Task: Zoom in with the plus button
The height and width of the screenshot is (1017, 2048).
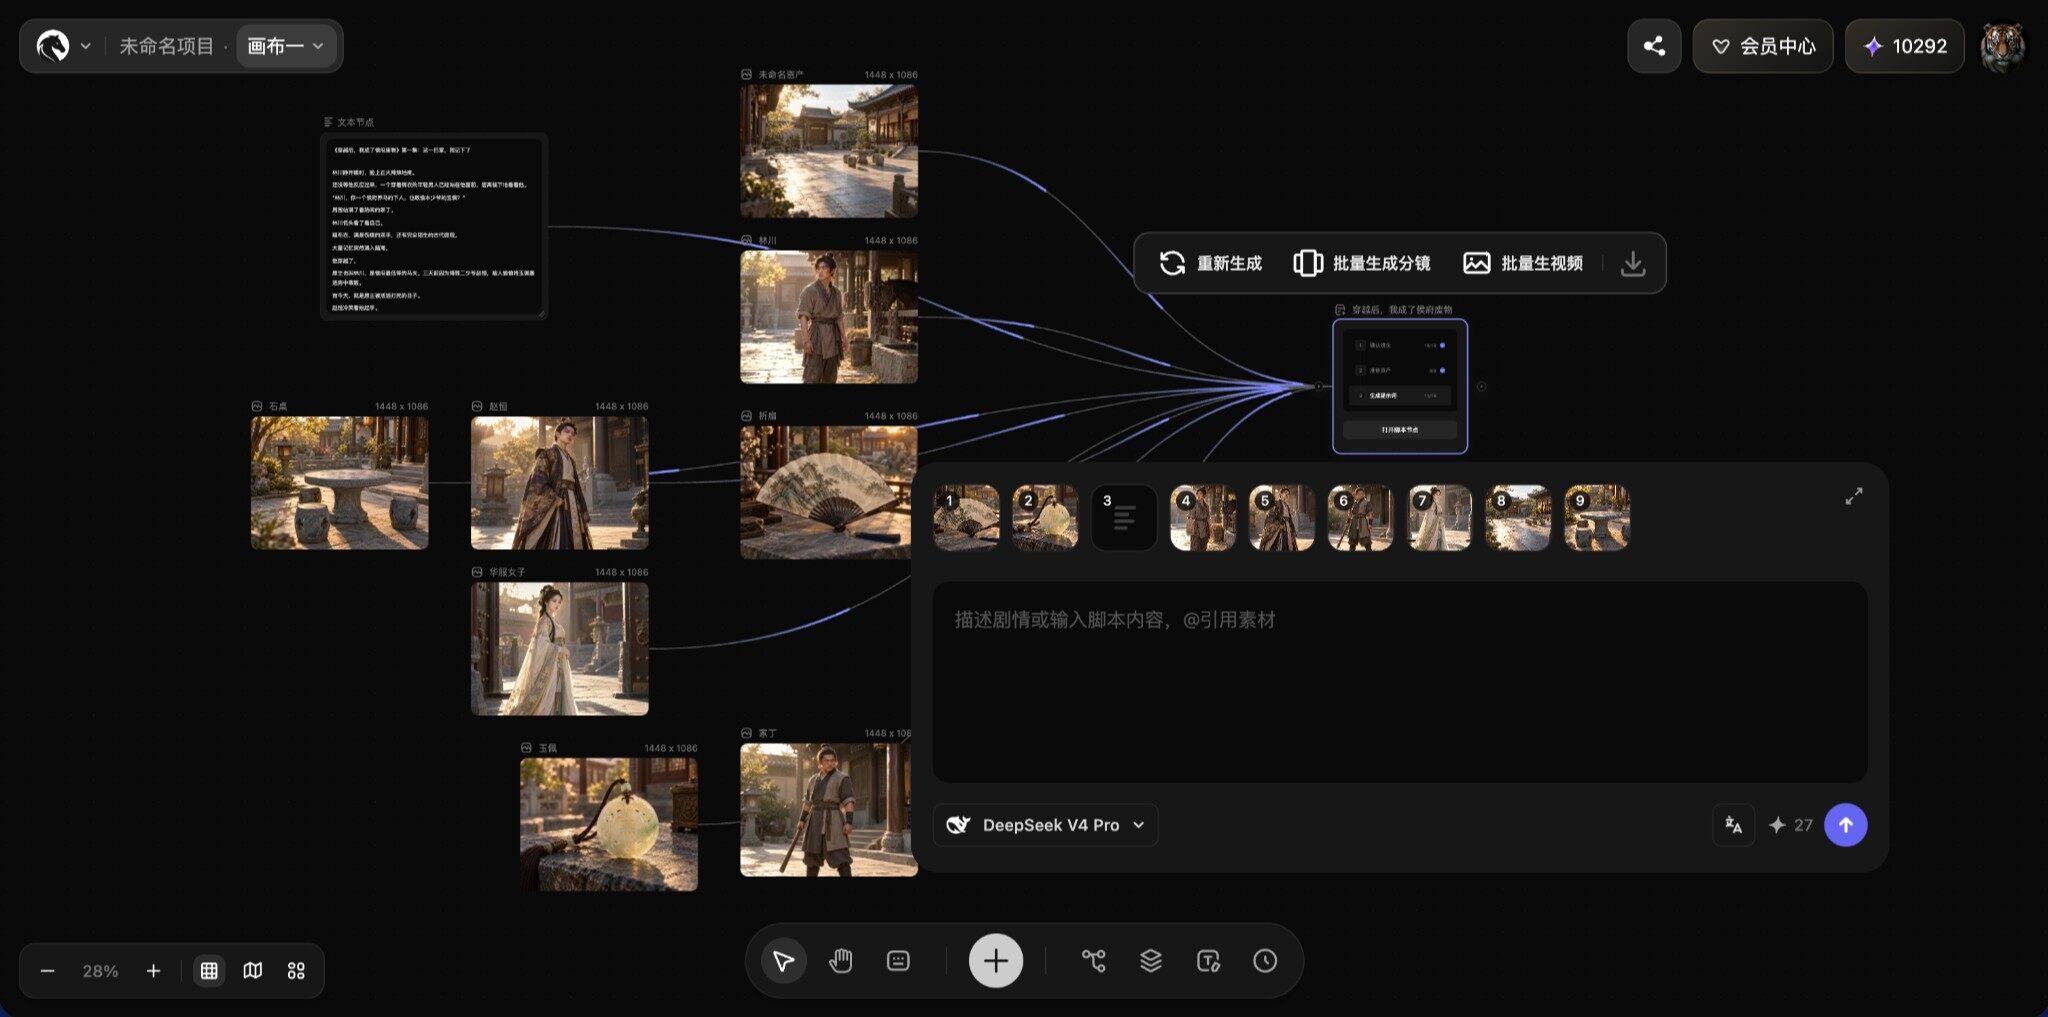Action: pos(153,971)
